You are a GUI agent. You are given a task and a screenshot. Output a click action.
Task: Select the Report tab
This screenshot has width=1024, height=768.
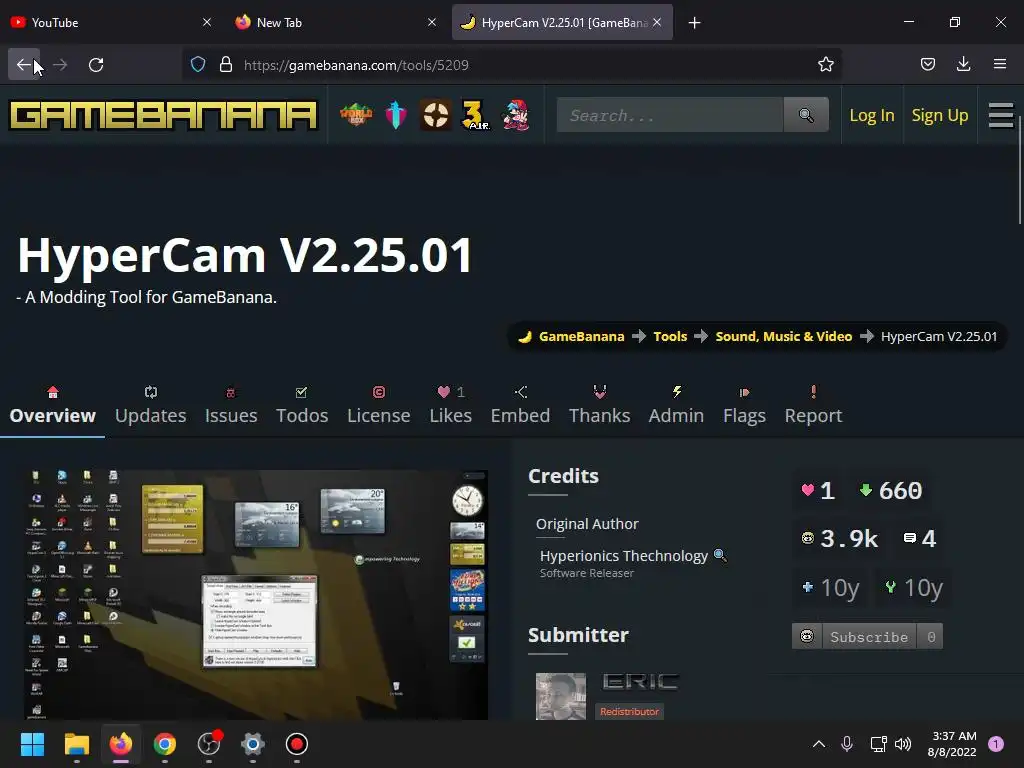coord(814,406)
